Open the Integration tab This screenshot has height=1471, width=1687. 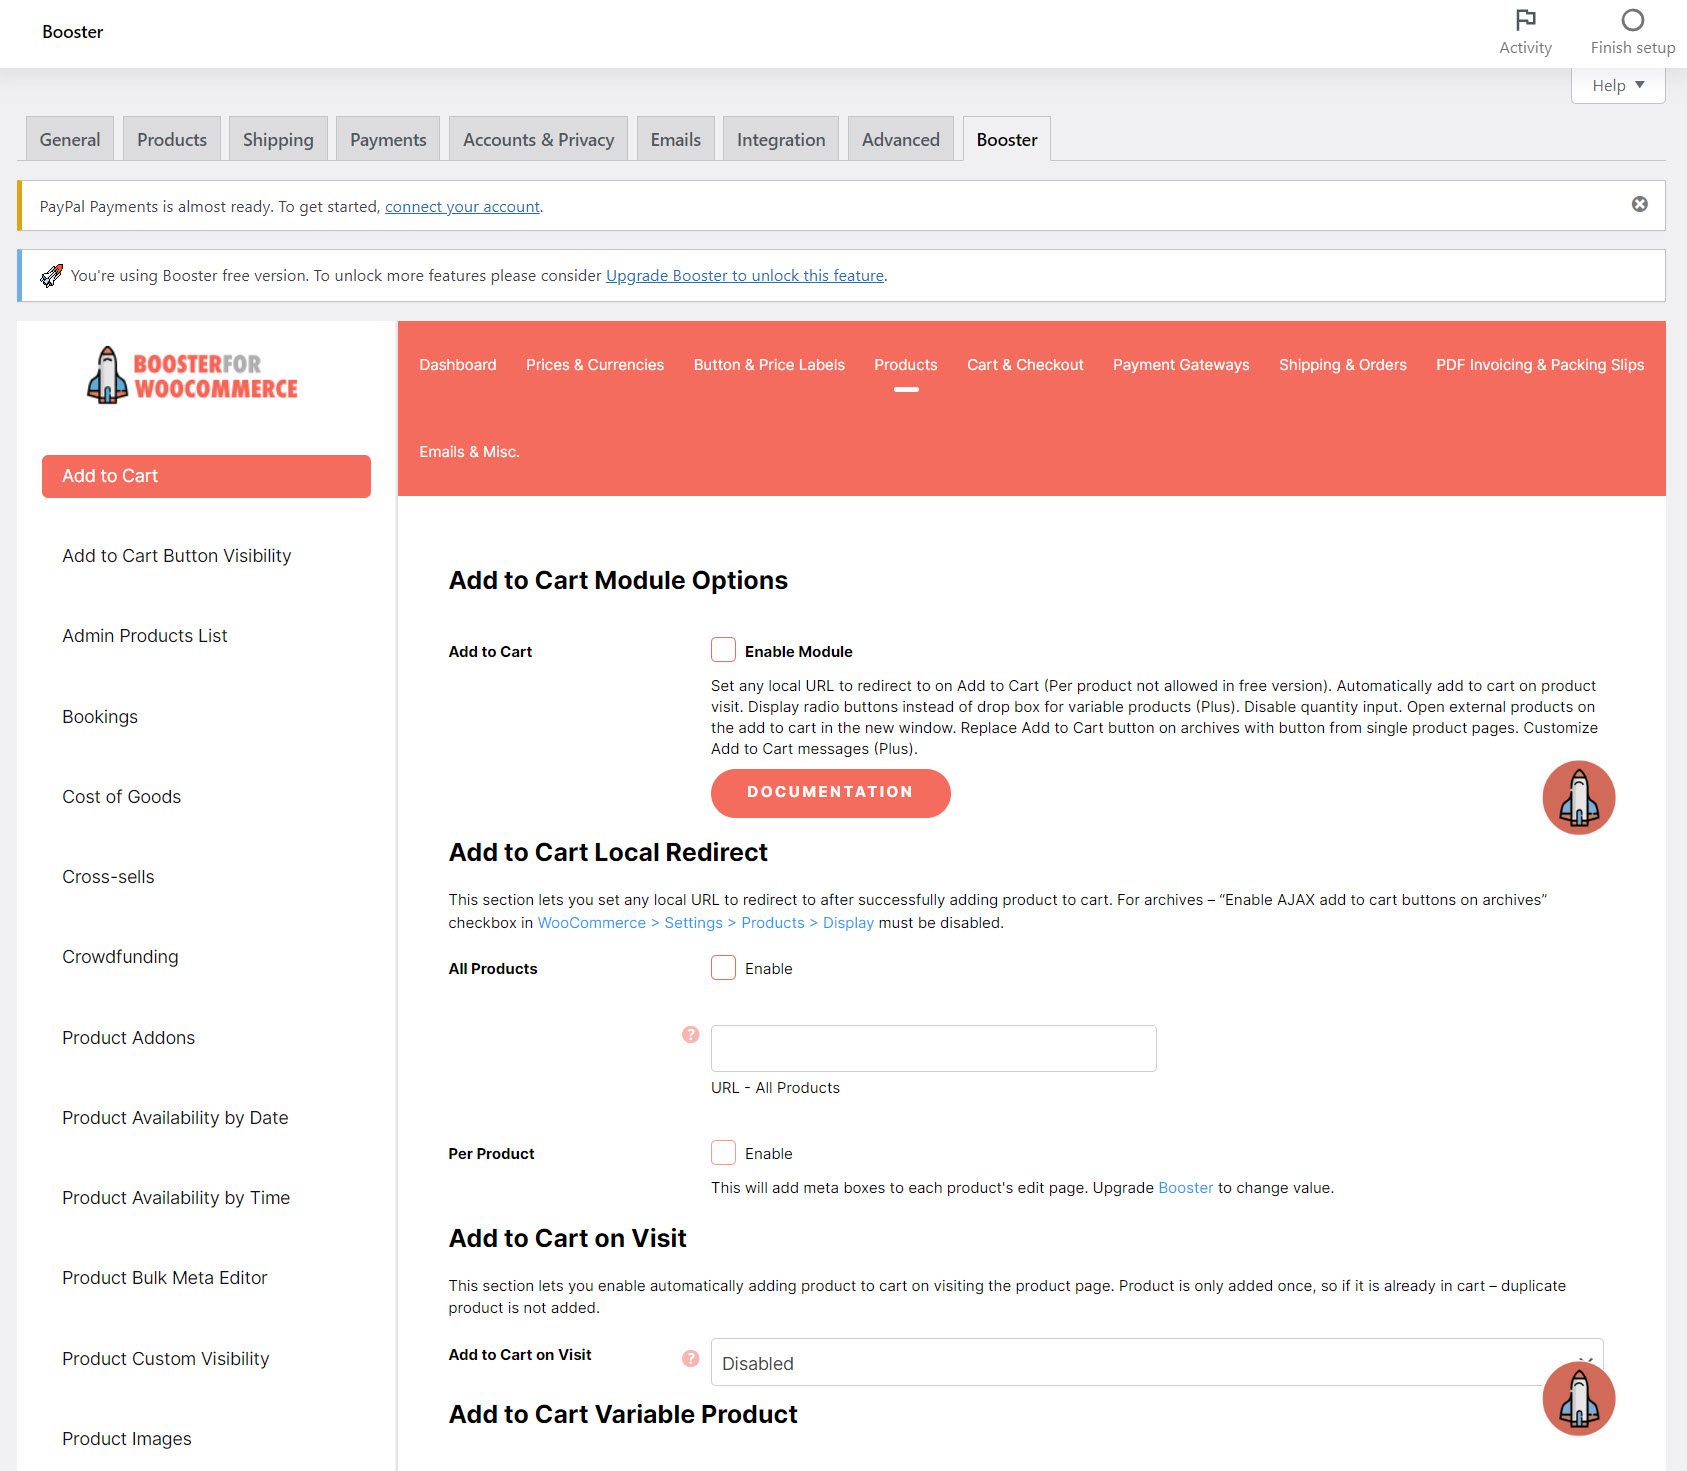781,139
